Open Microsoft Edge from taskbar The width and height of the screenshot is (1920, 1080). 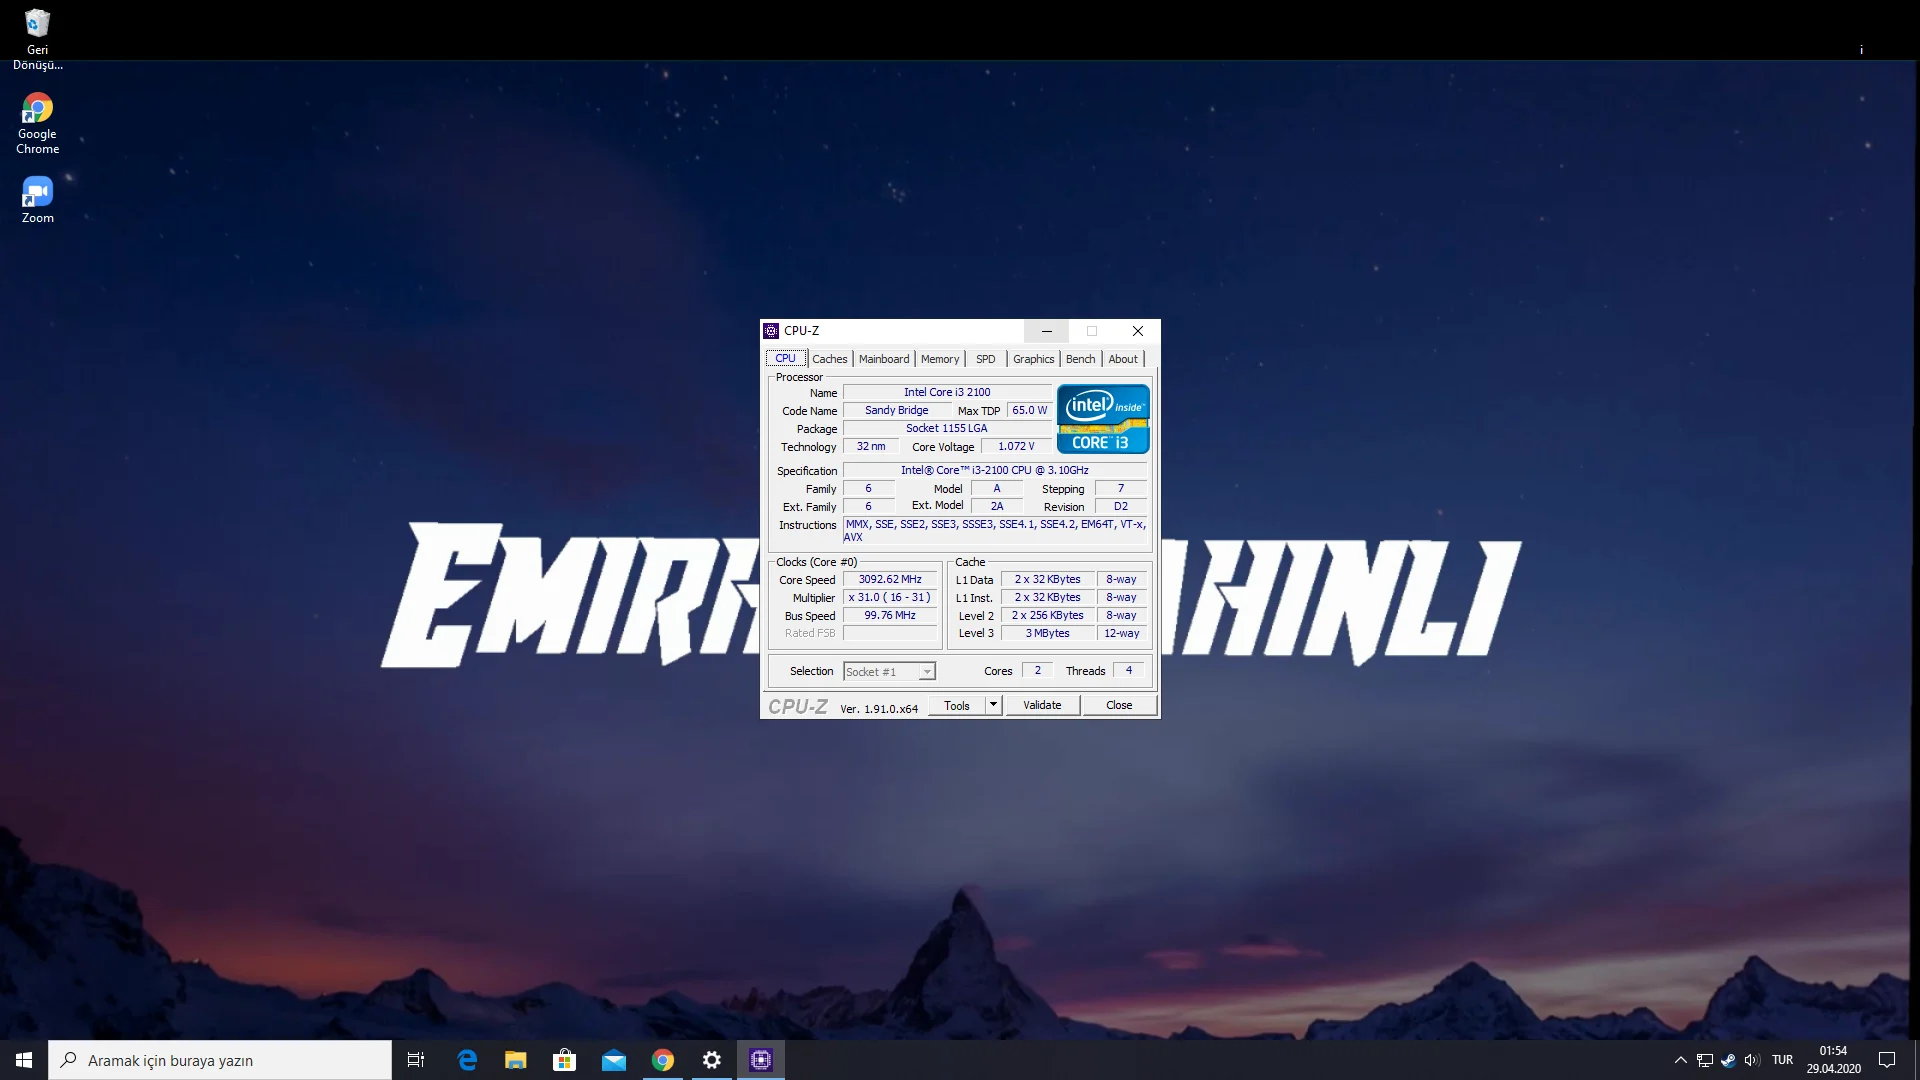pos(467,1060)
